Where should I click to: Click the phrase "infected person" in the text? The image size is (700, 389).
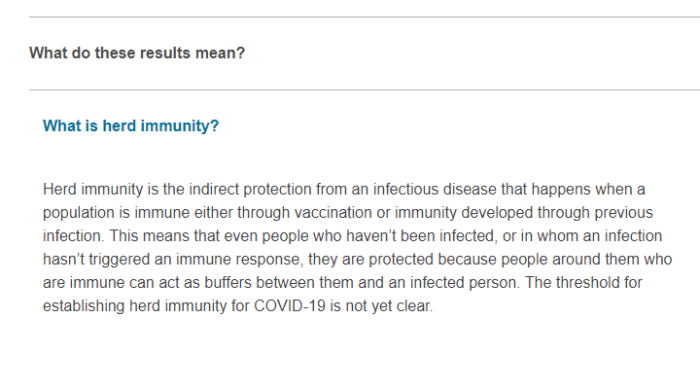[x=463, y=283]
